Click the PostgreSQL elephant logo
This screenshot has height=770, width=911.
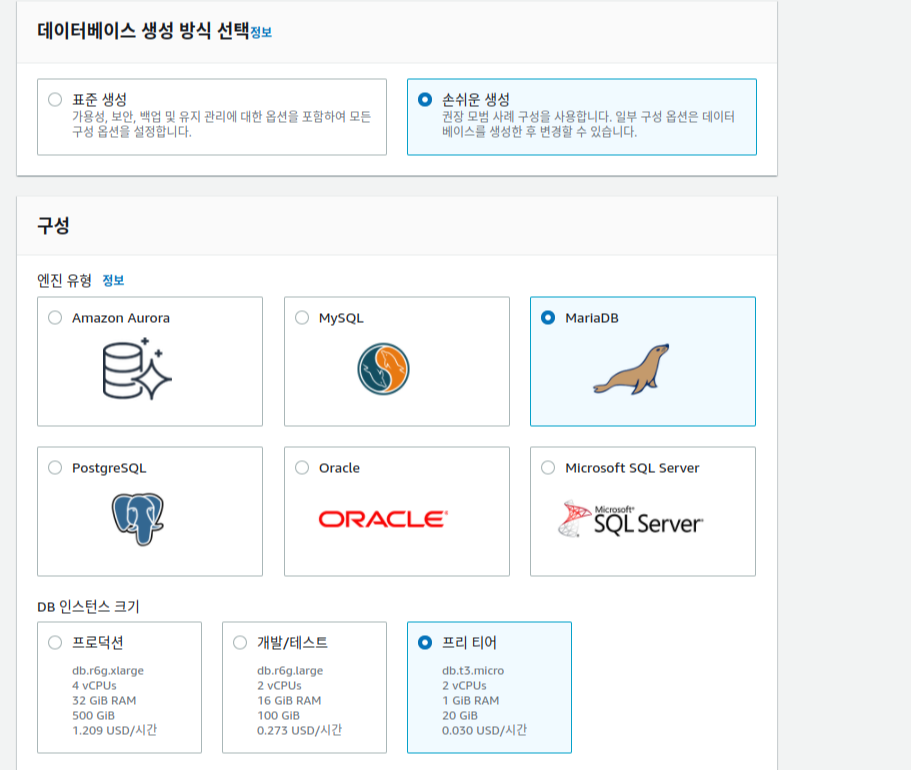point(138,519)
